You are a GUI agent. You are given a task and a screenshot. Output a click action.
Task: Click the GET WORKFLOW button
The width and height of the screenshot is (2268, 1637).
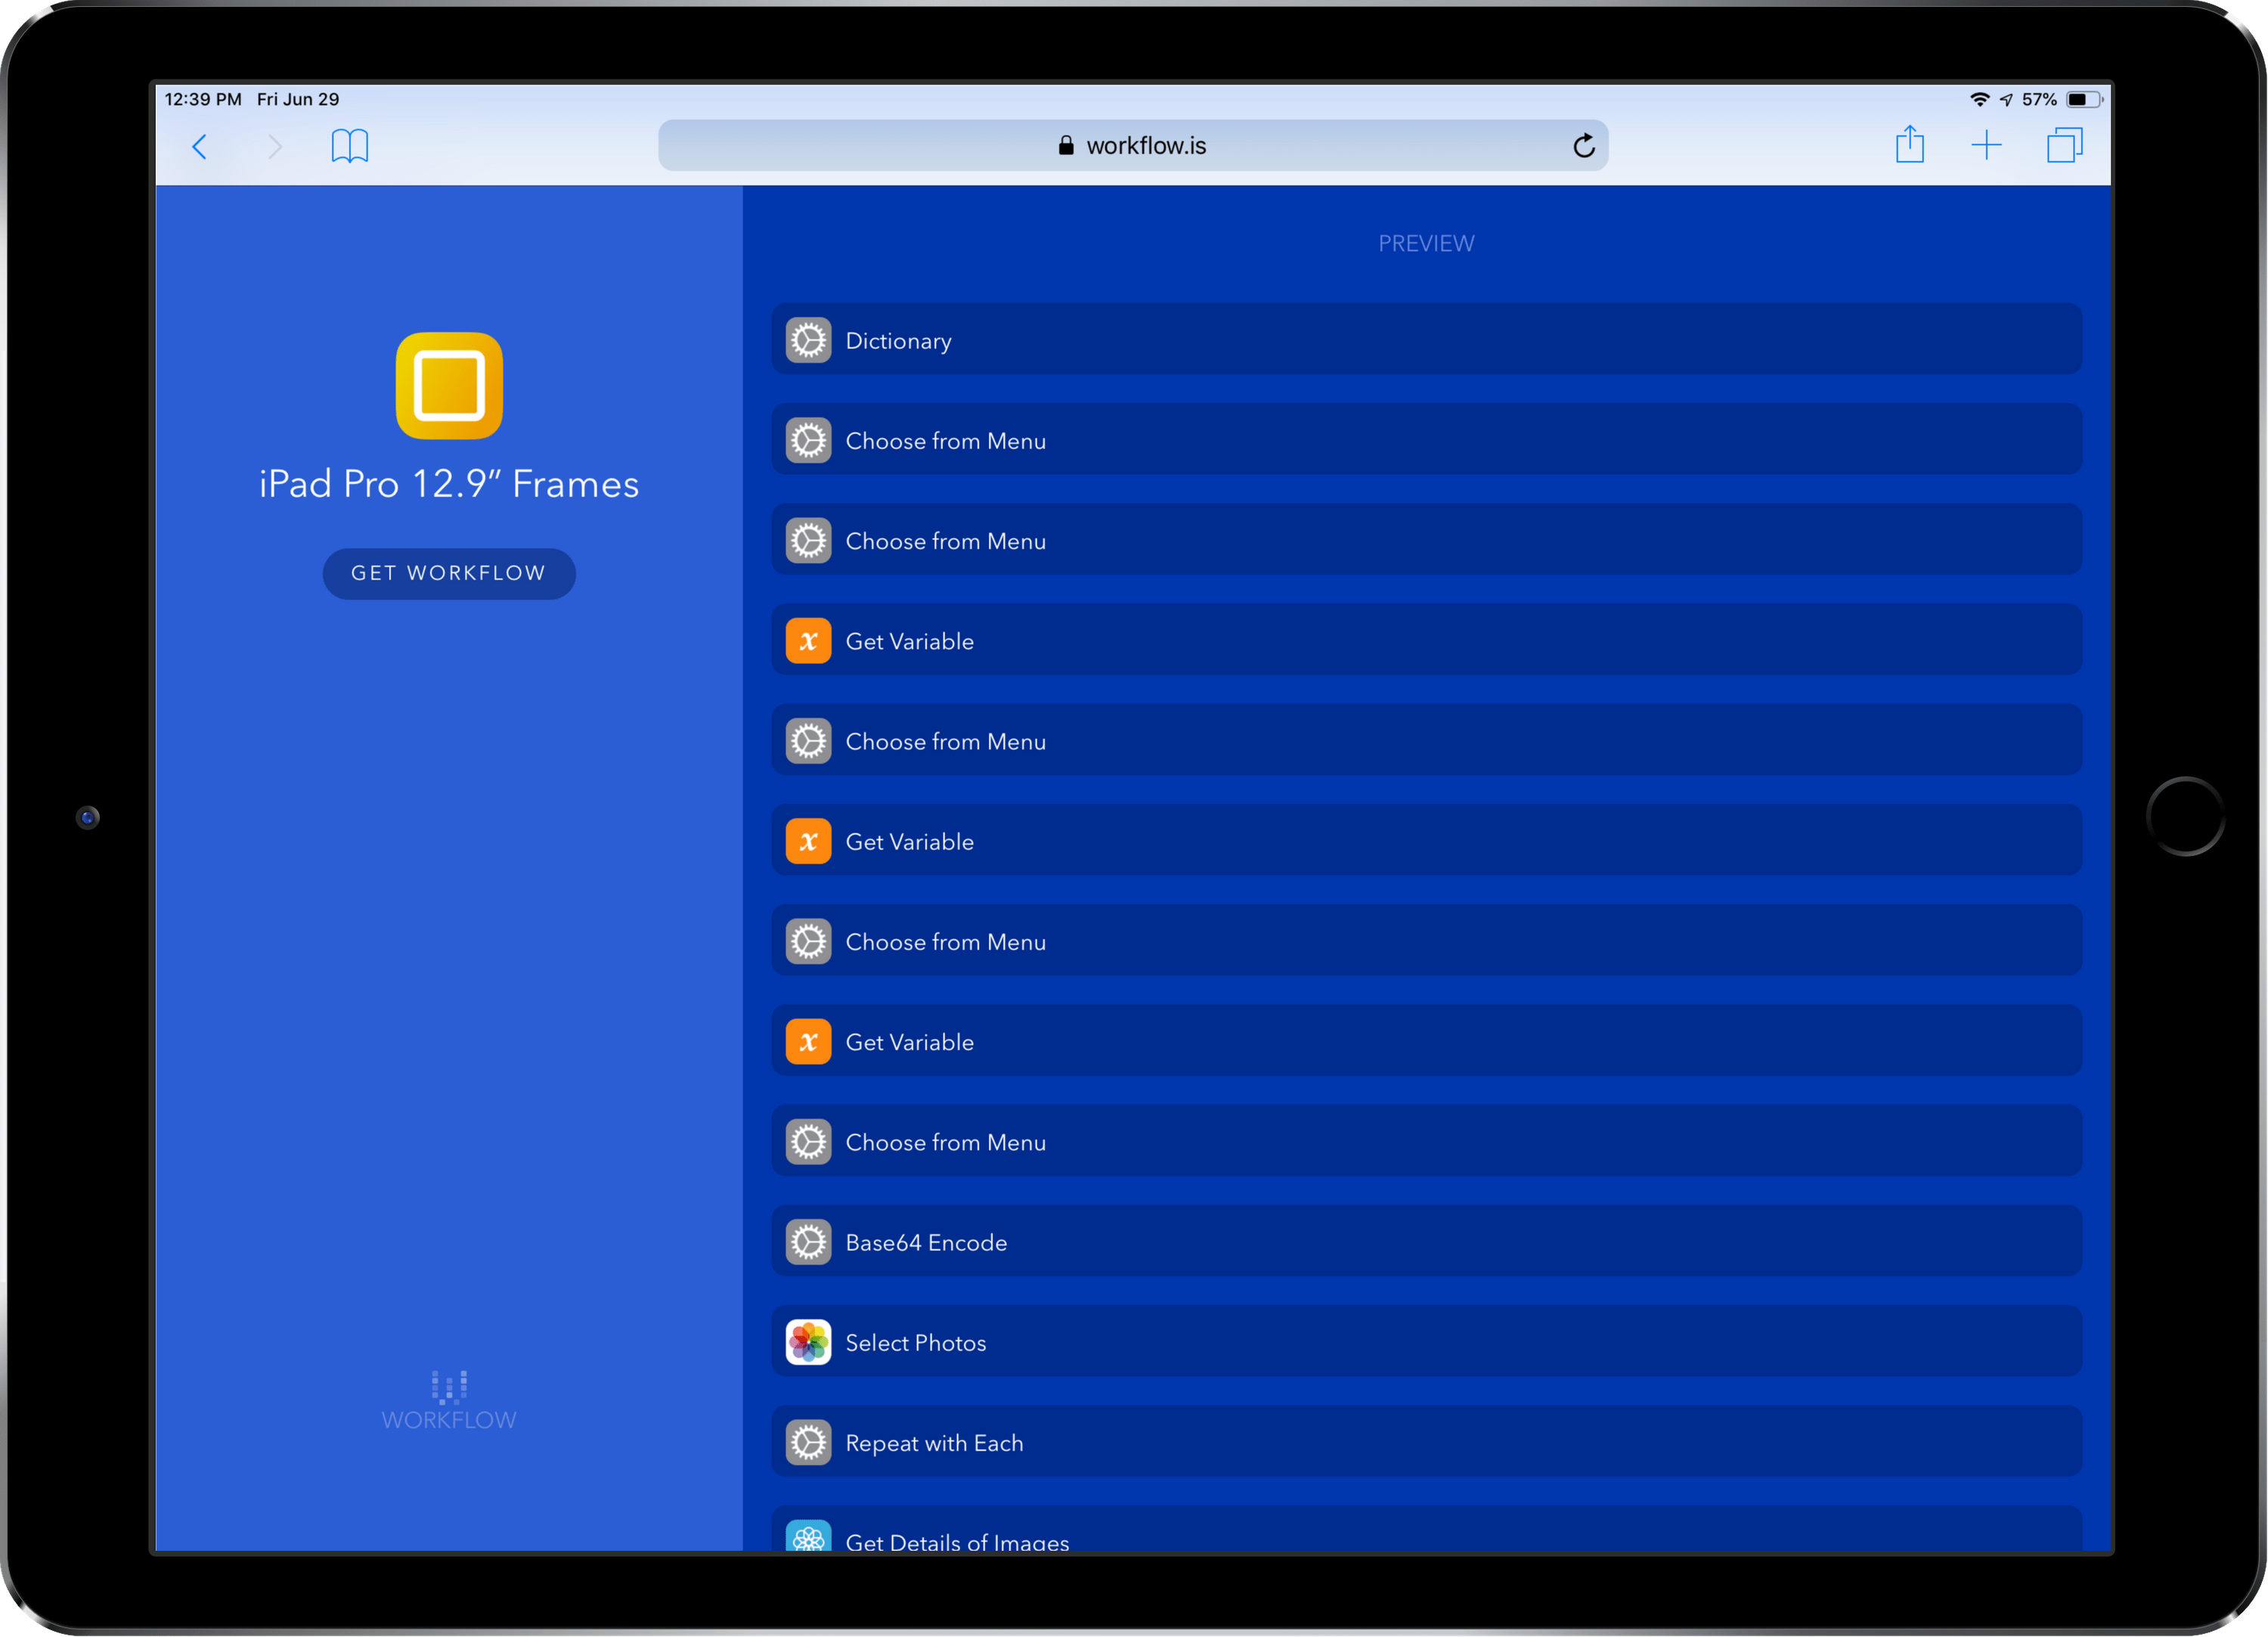tap(449, 573)
